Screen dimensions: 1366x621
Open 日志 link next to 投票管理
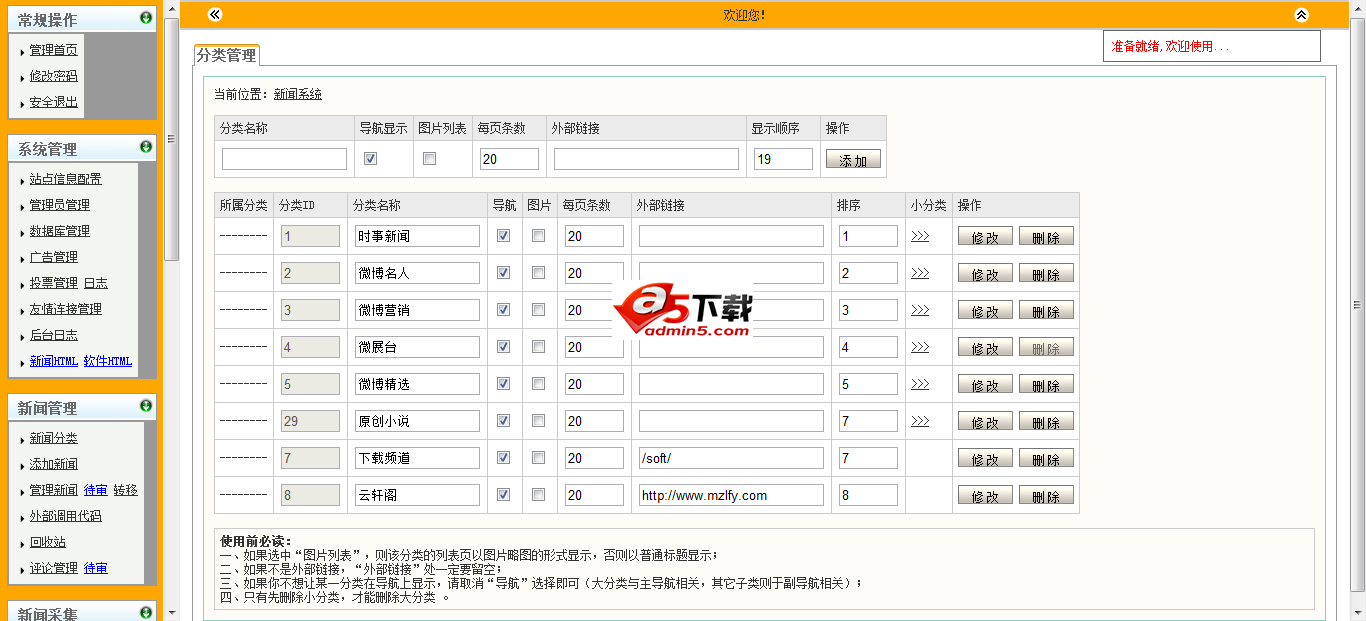coord(96,283)
